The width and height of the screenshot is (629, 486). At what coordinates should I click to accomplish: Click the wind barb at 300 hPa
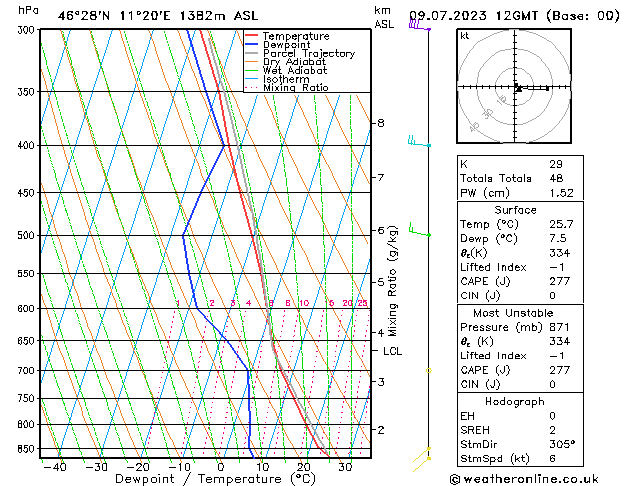point(418,25)
